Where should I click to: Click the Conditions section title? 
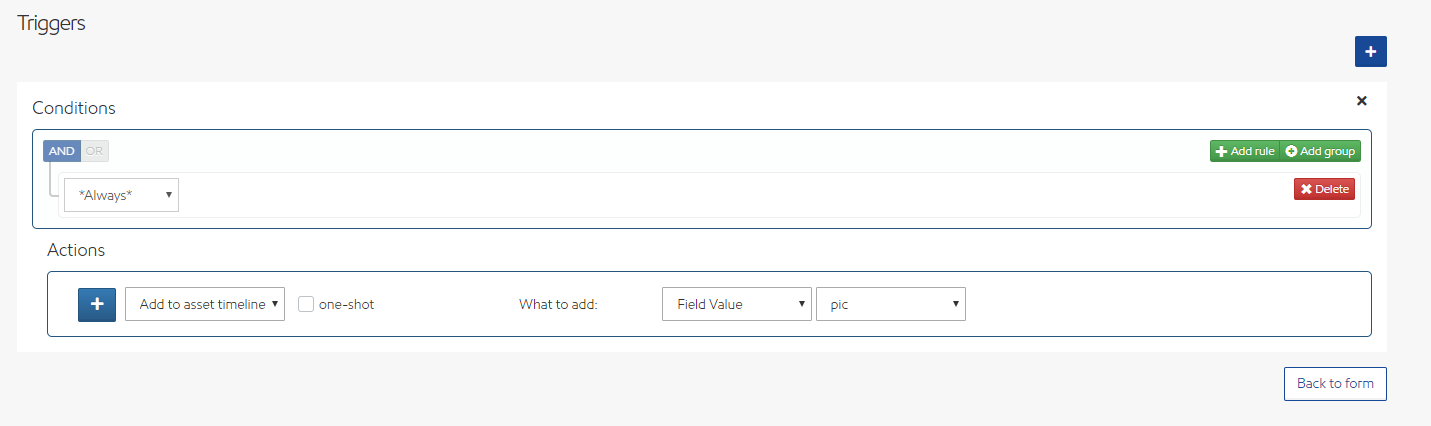pos(74,108)
